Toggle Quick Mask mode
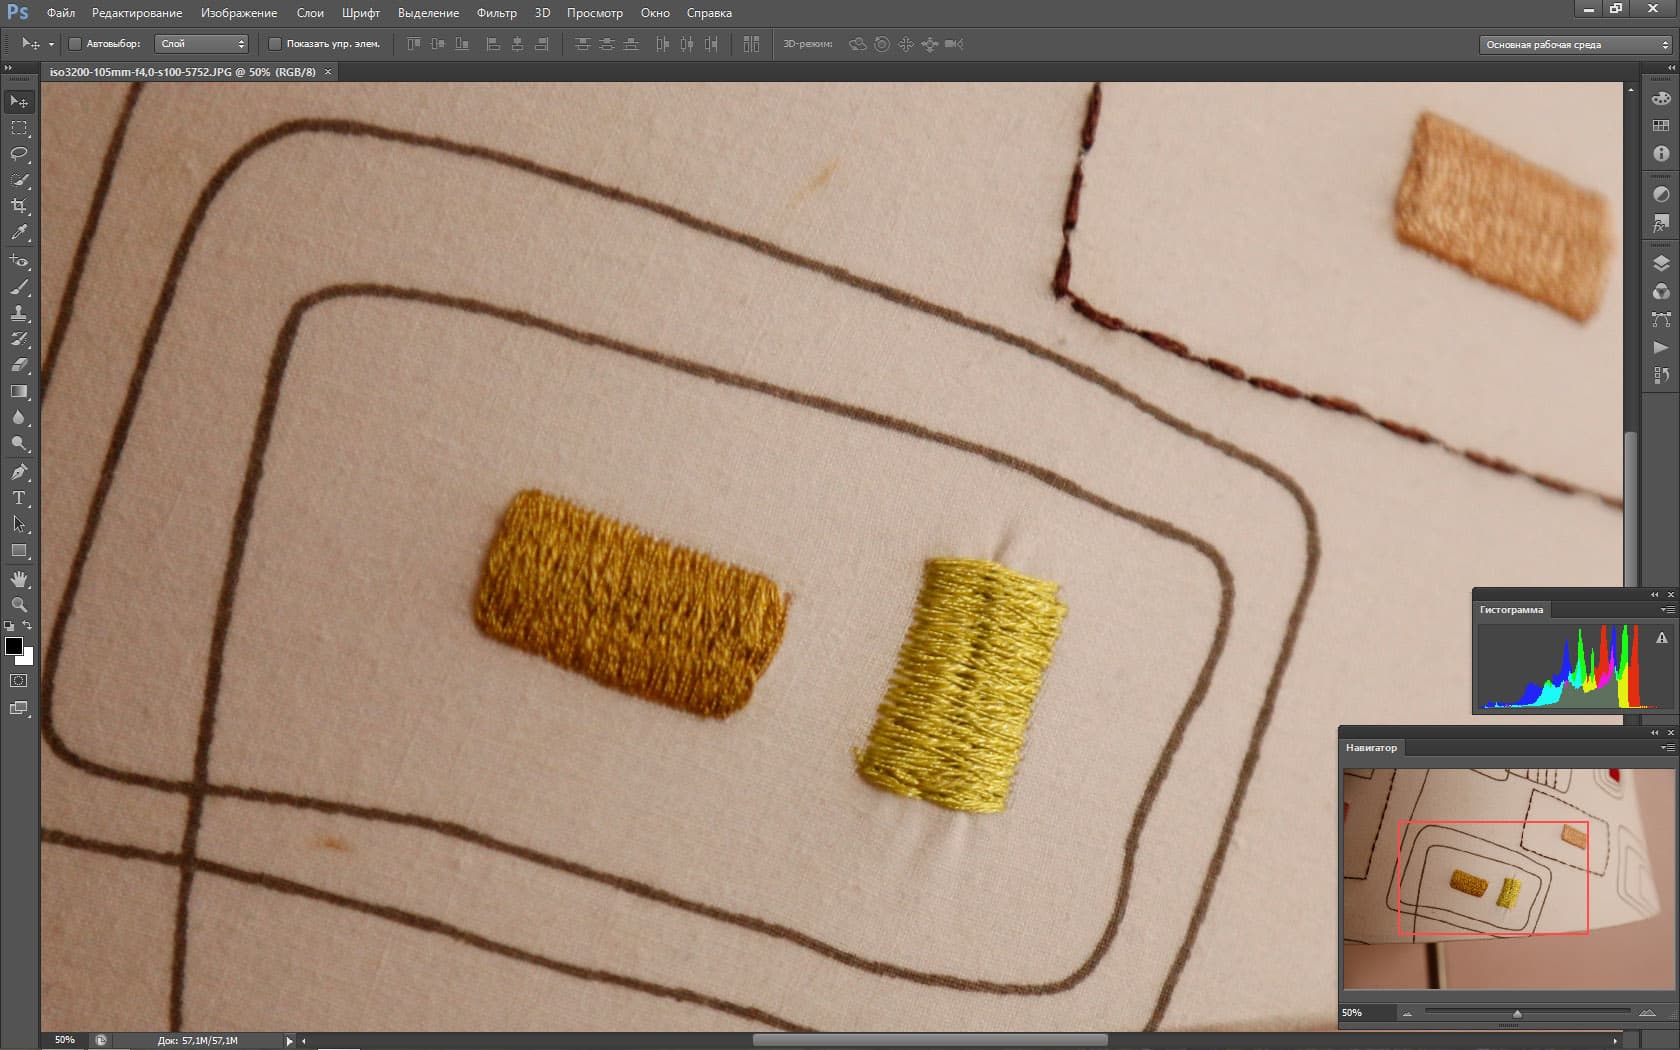 pyautogui.click(x=19, y=681)
